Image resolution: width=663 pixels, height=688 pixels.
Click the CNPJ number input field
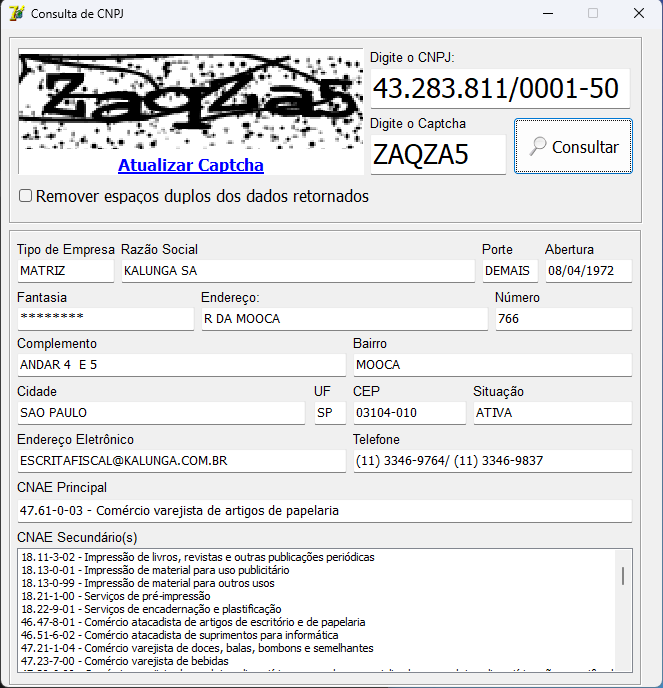click(500, 89)
